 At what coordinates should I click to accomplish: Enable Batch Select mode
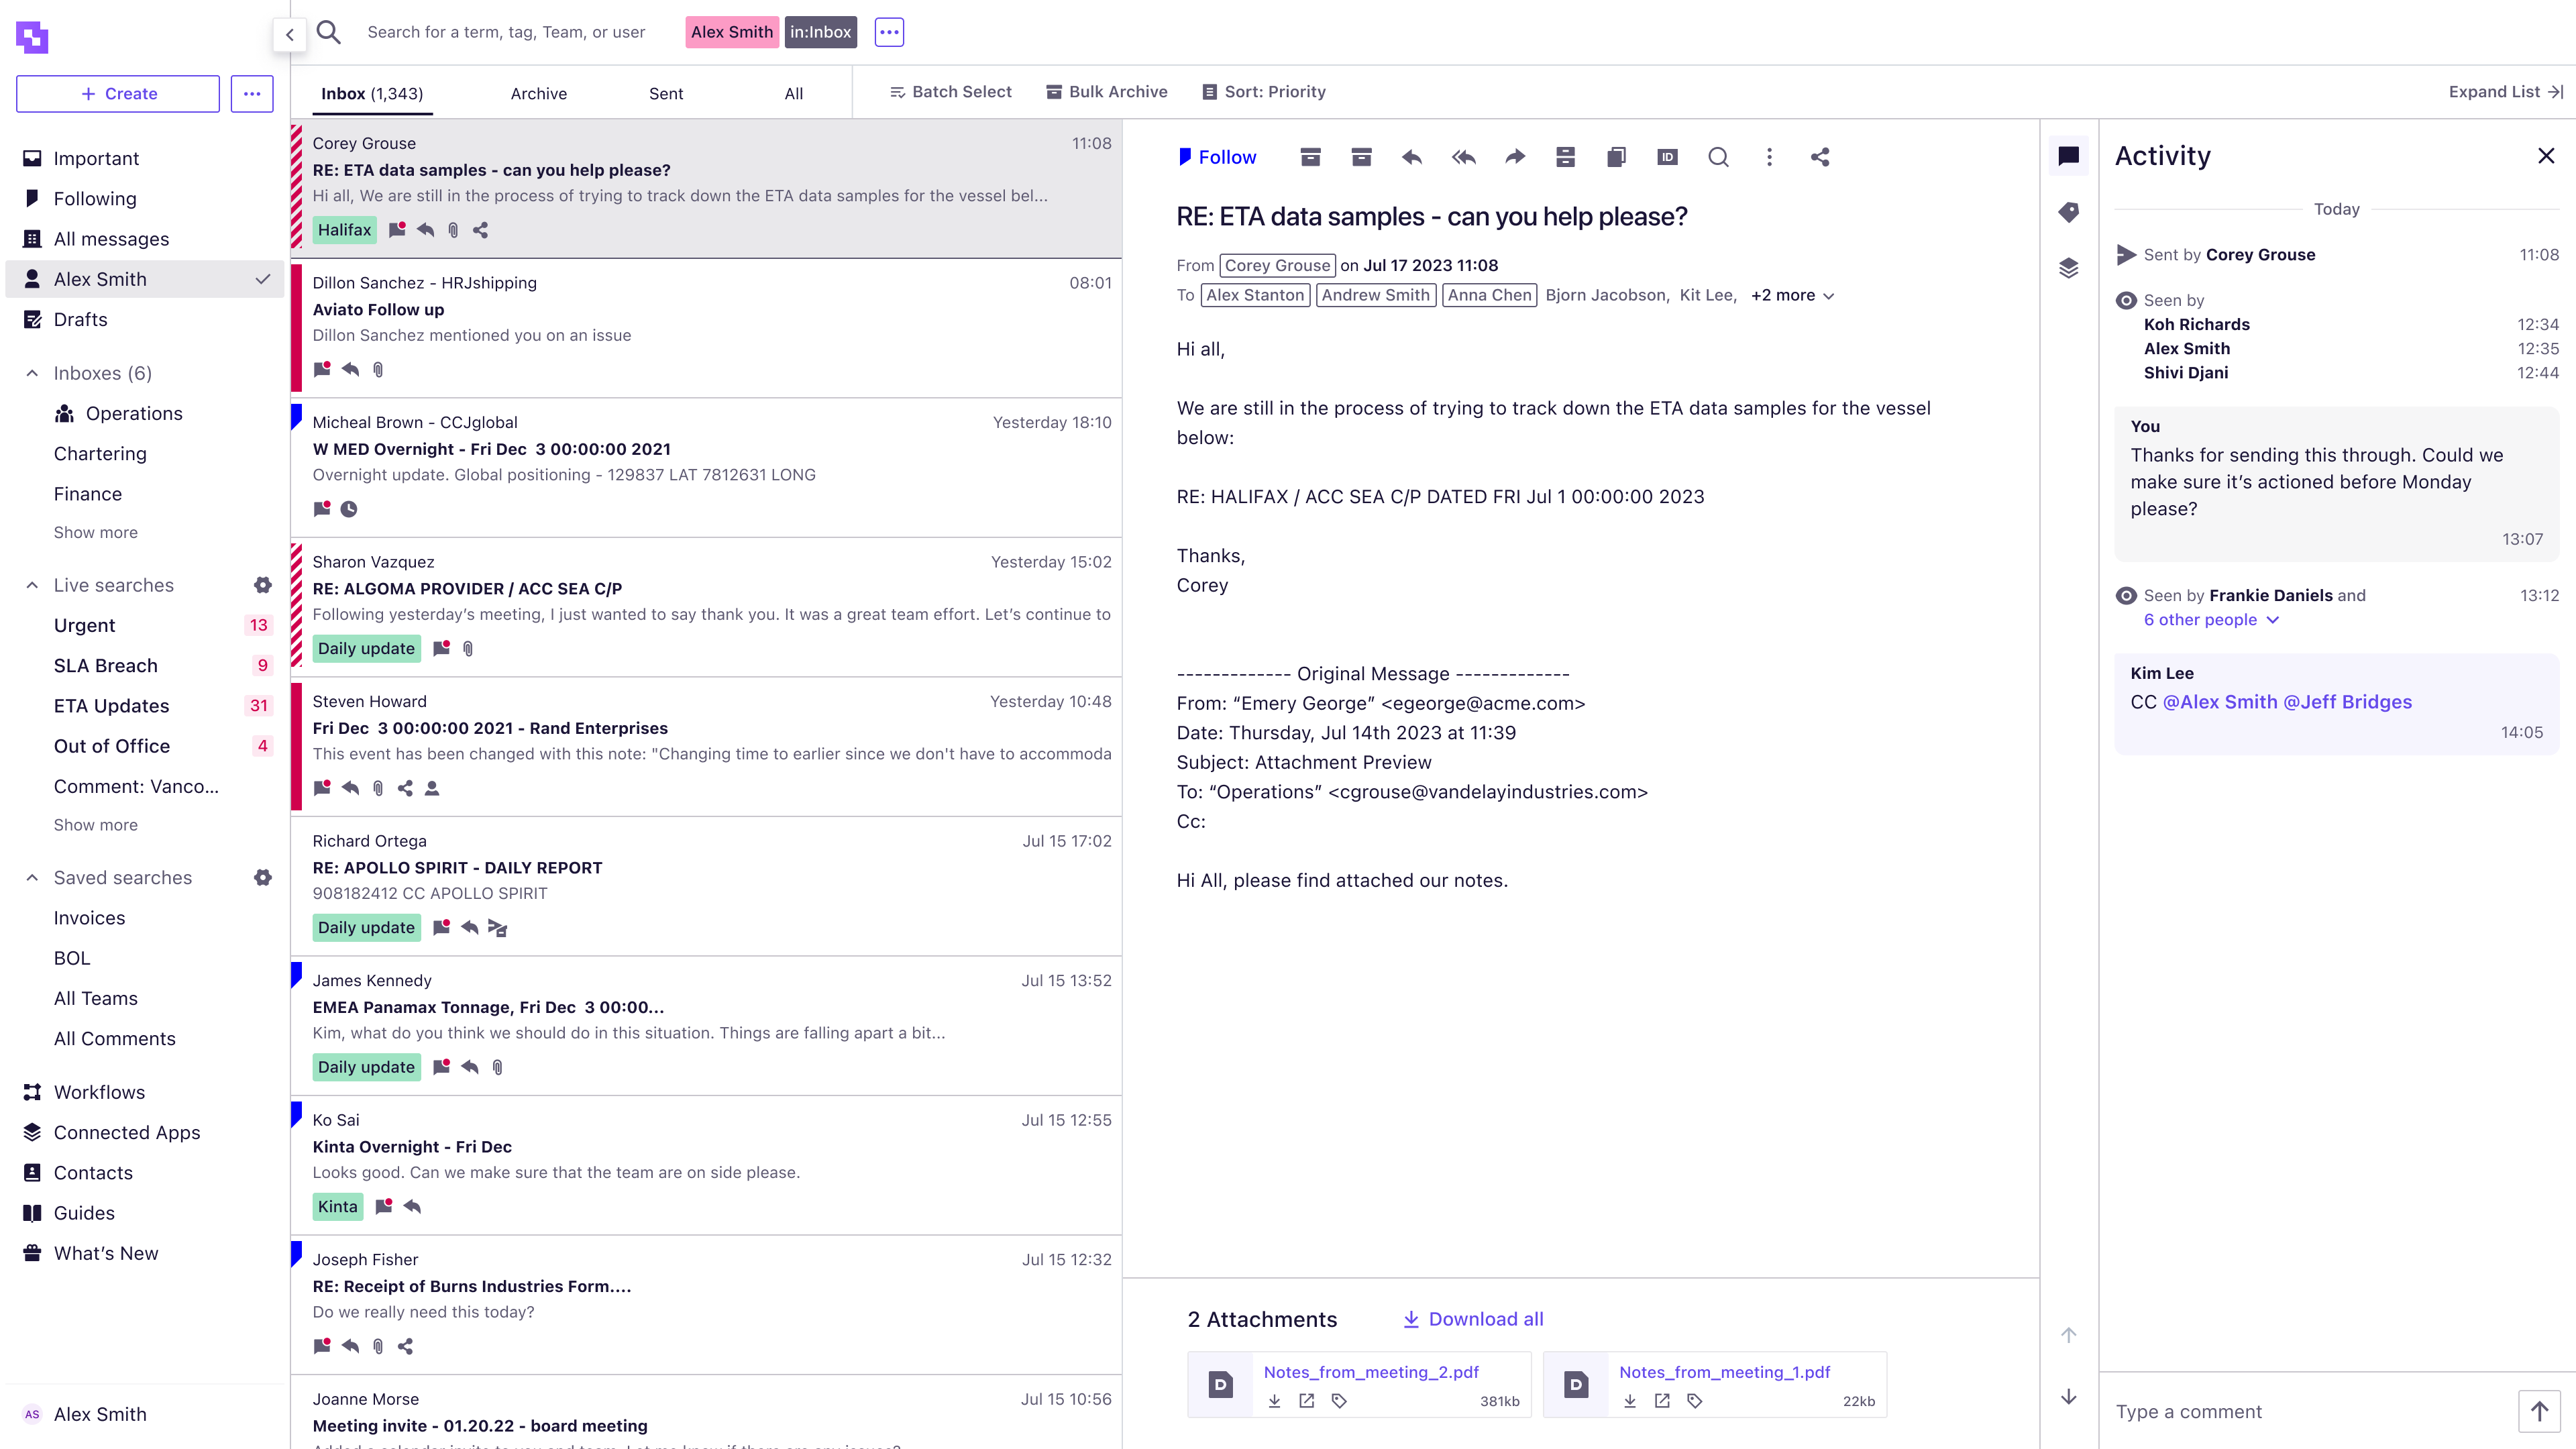click(x=950, y=91)
